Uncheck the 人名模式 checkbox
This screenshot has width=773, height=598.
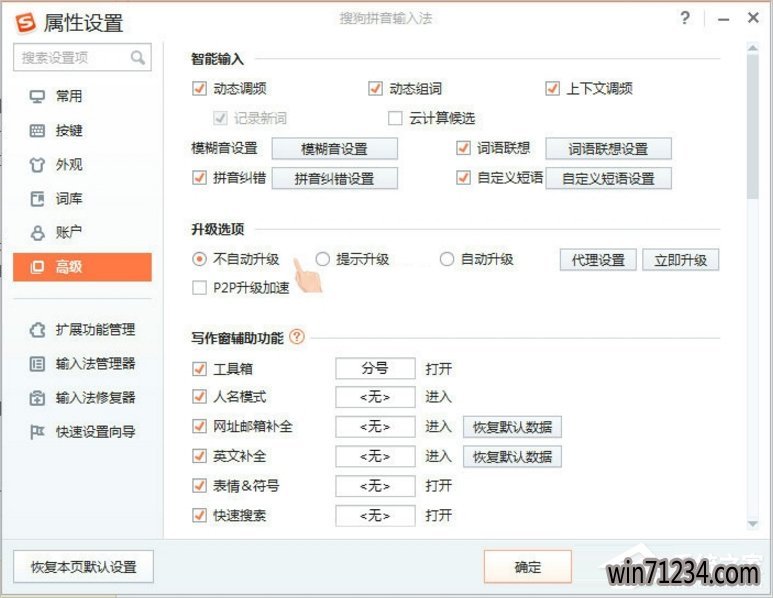[x=199, y=397]
